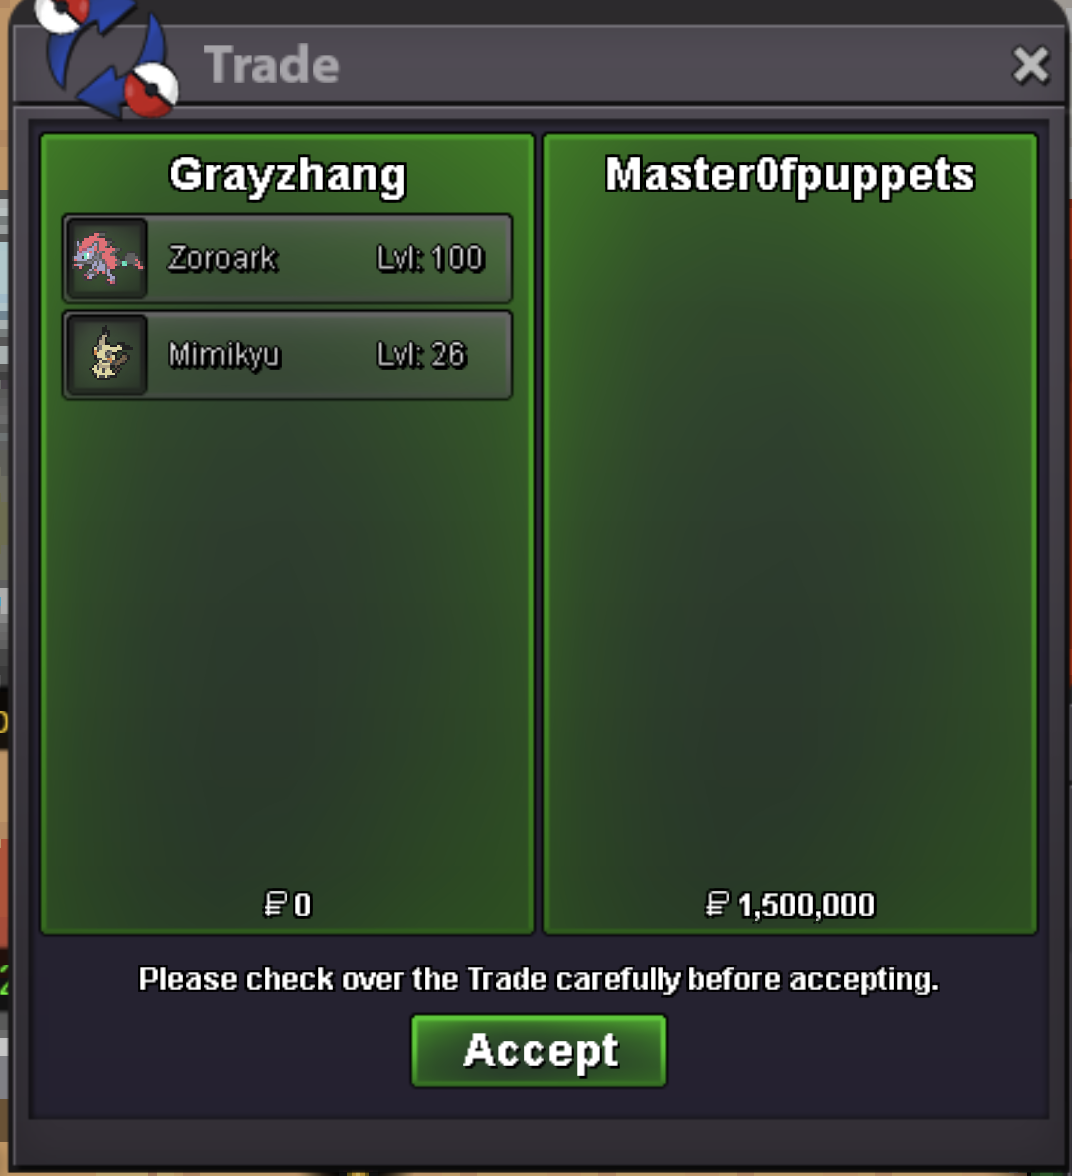This screenshot has height=1176, width=1072.
Task: Accept the trade offer
Action: [x=539, y=1050]
